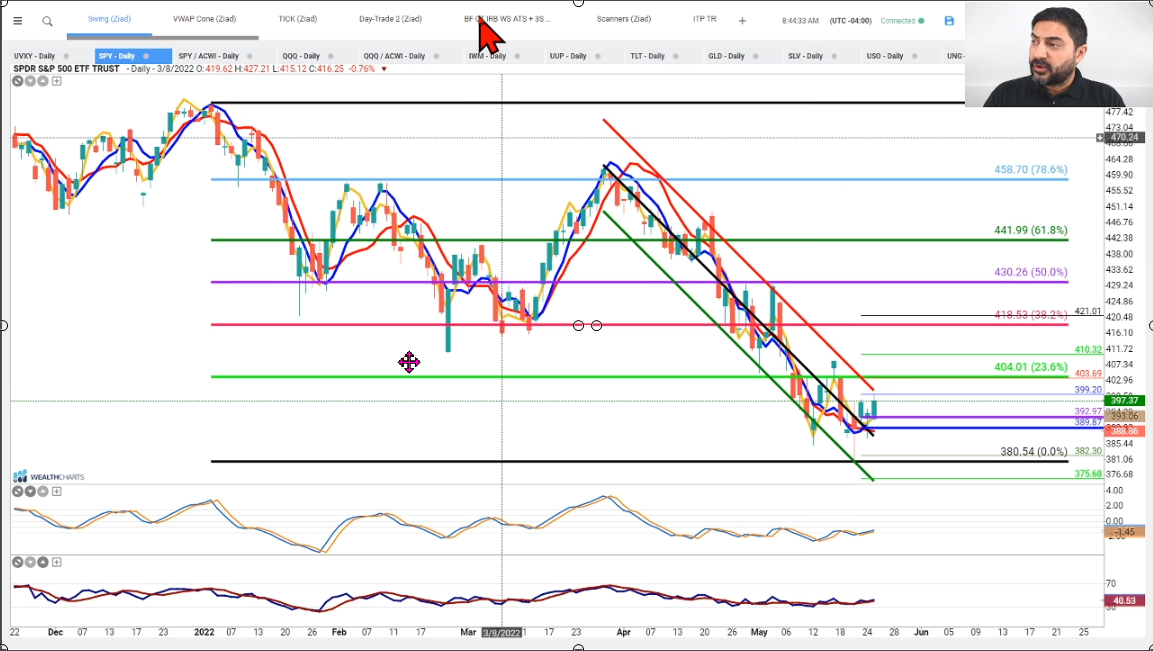Click the 404.01 (23.6%) Fibonacci label
Screen dimensions: 1153x651
coord(1030,367)
